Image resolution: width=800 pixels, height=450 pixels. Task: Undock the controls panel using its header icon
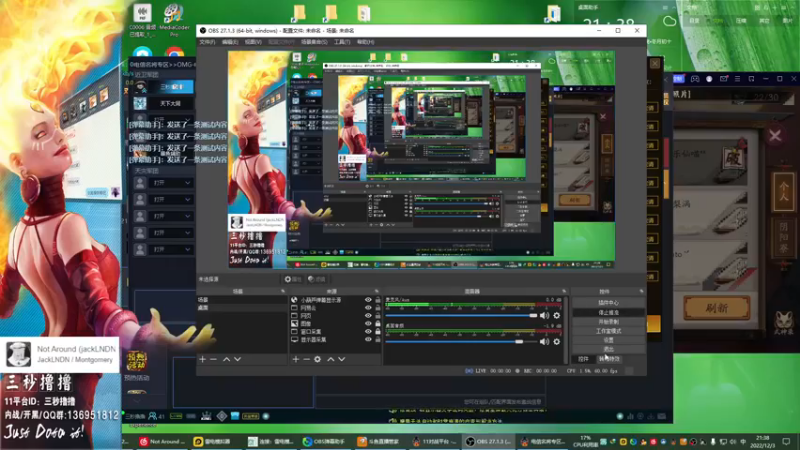point(641,291)
